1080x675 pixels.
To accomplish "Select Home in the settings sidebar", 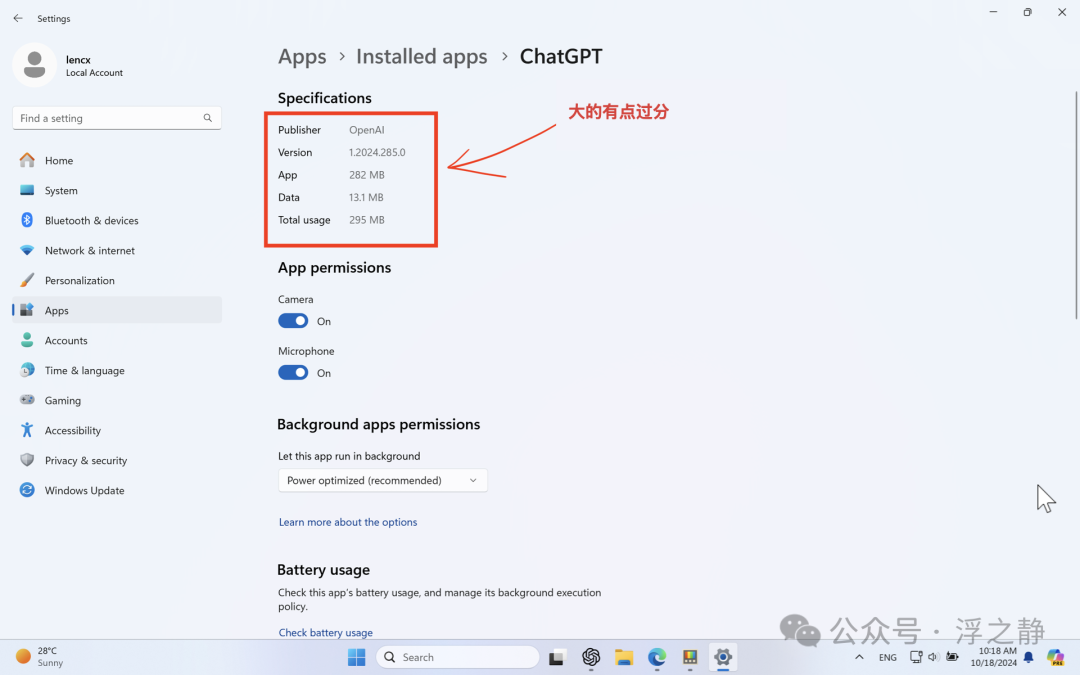I will coord(117,160).
